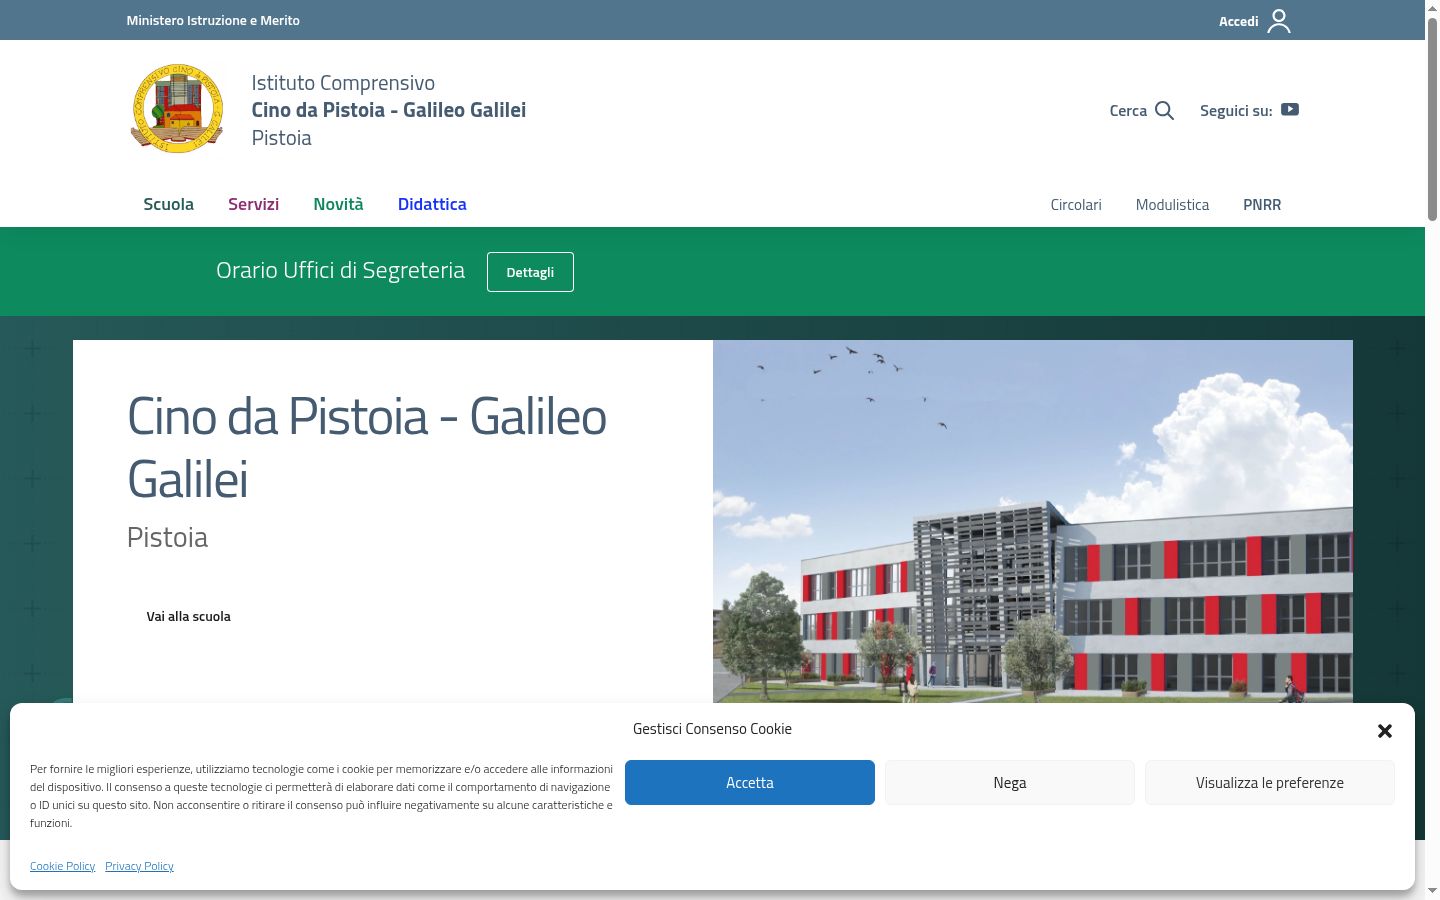1440x900 pixels.
Task: Open the Didattica menu
Action: 432,204
